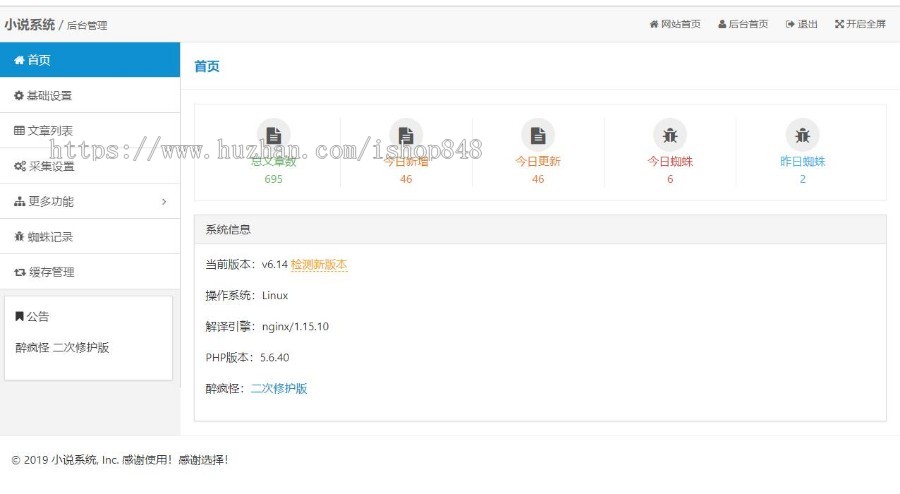
Task: Click the refresh icon beside 缓存管理
Action: (x=20, y=272)
